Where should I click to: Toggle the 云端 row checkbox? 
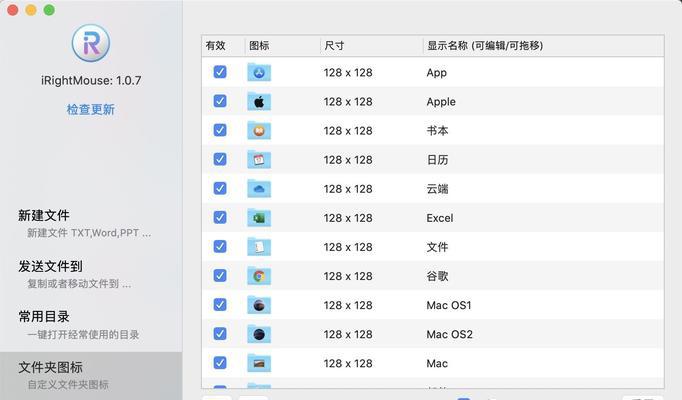(x=220, y=188)
